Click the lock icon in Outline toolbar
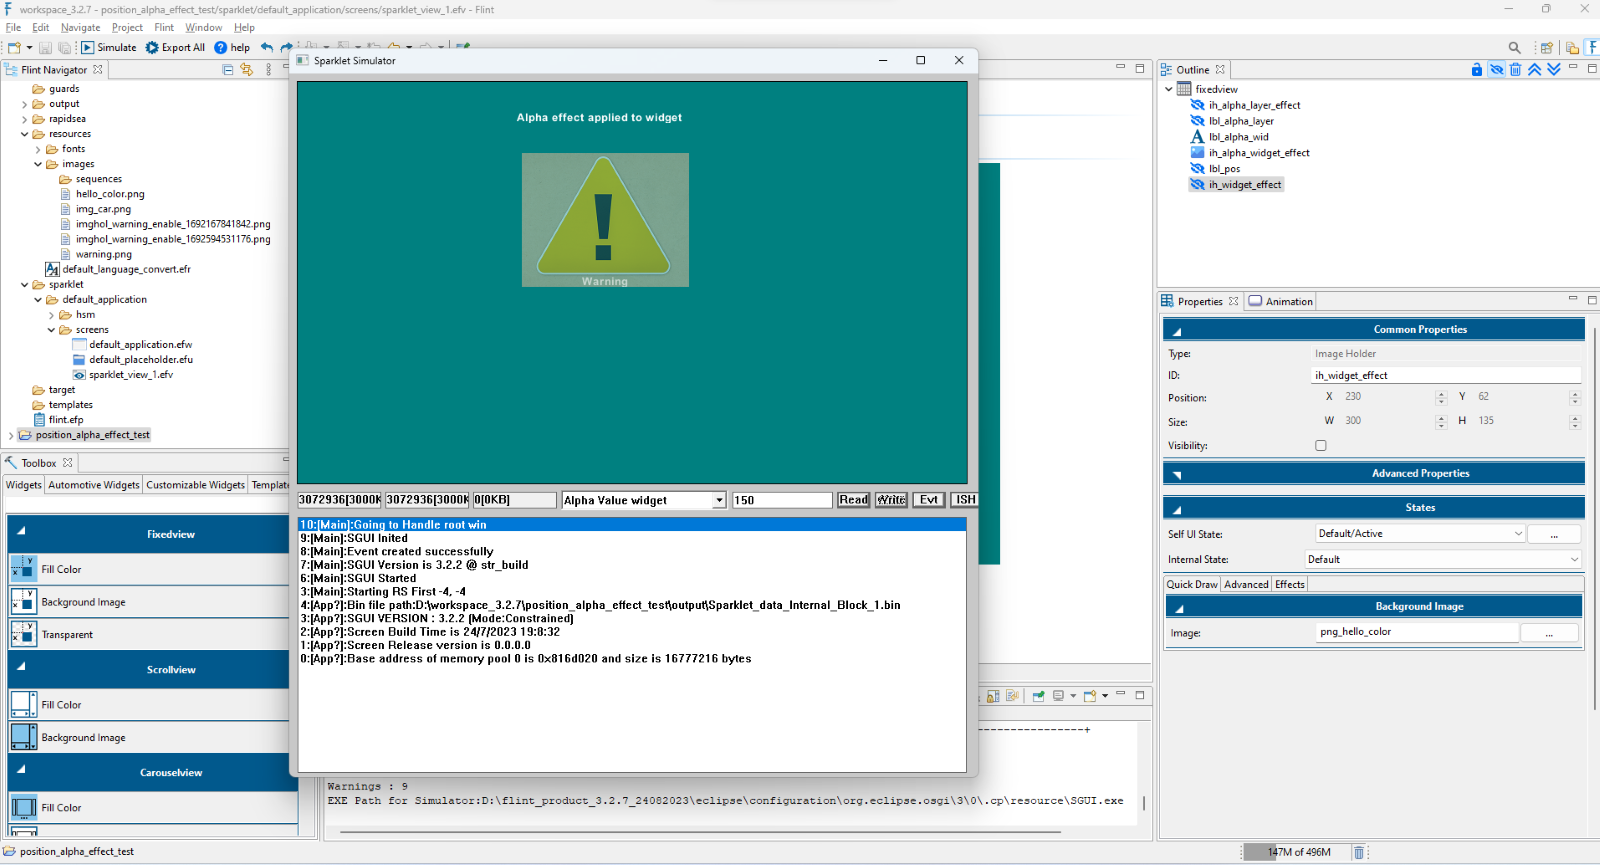 pos(1477,69)
